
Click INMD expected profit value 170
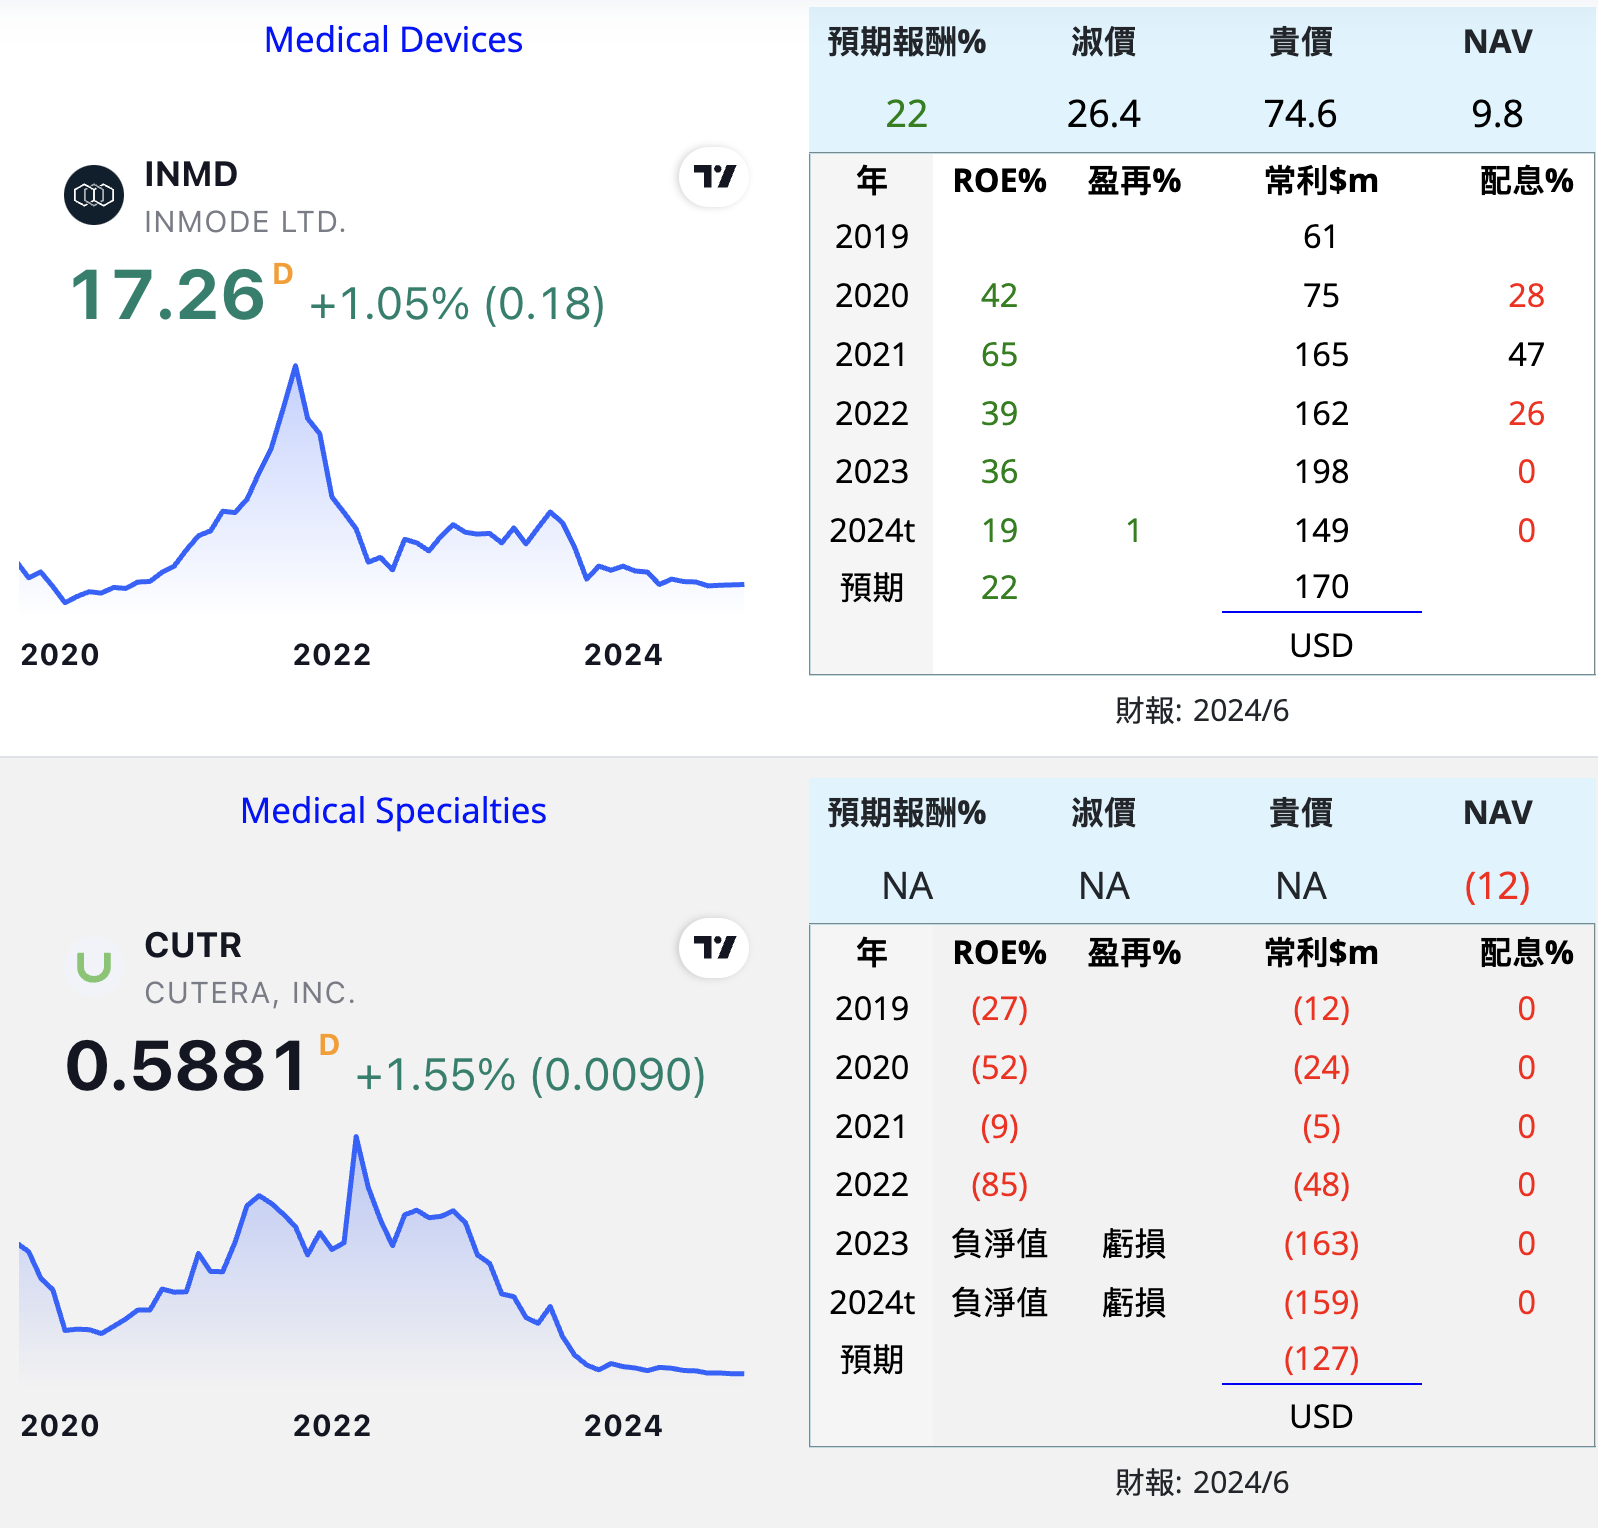click(x=1322, y=587)
